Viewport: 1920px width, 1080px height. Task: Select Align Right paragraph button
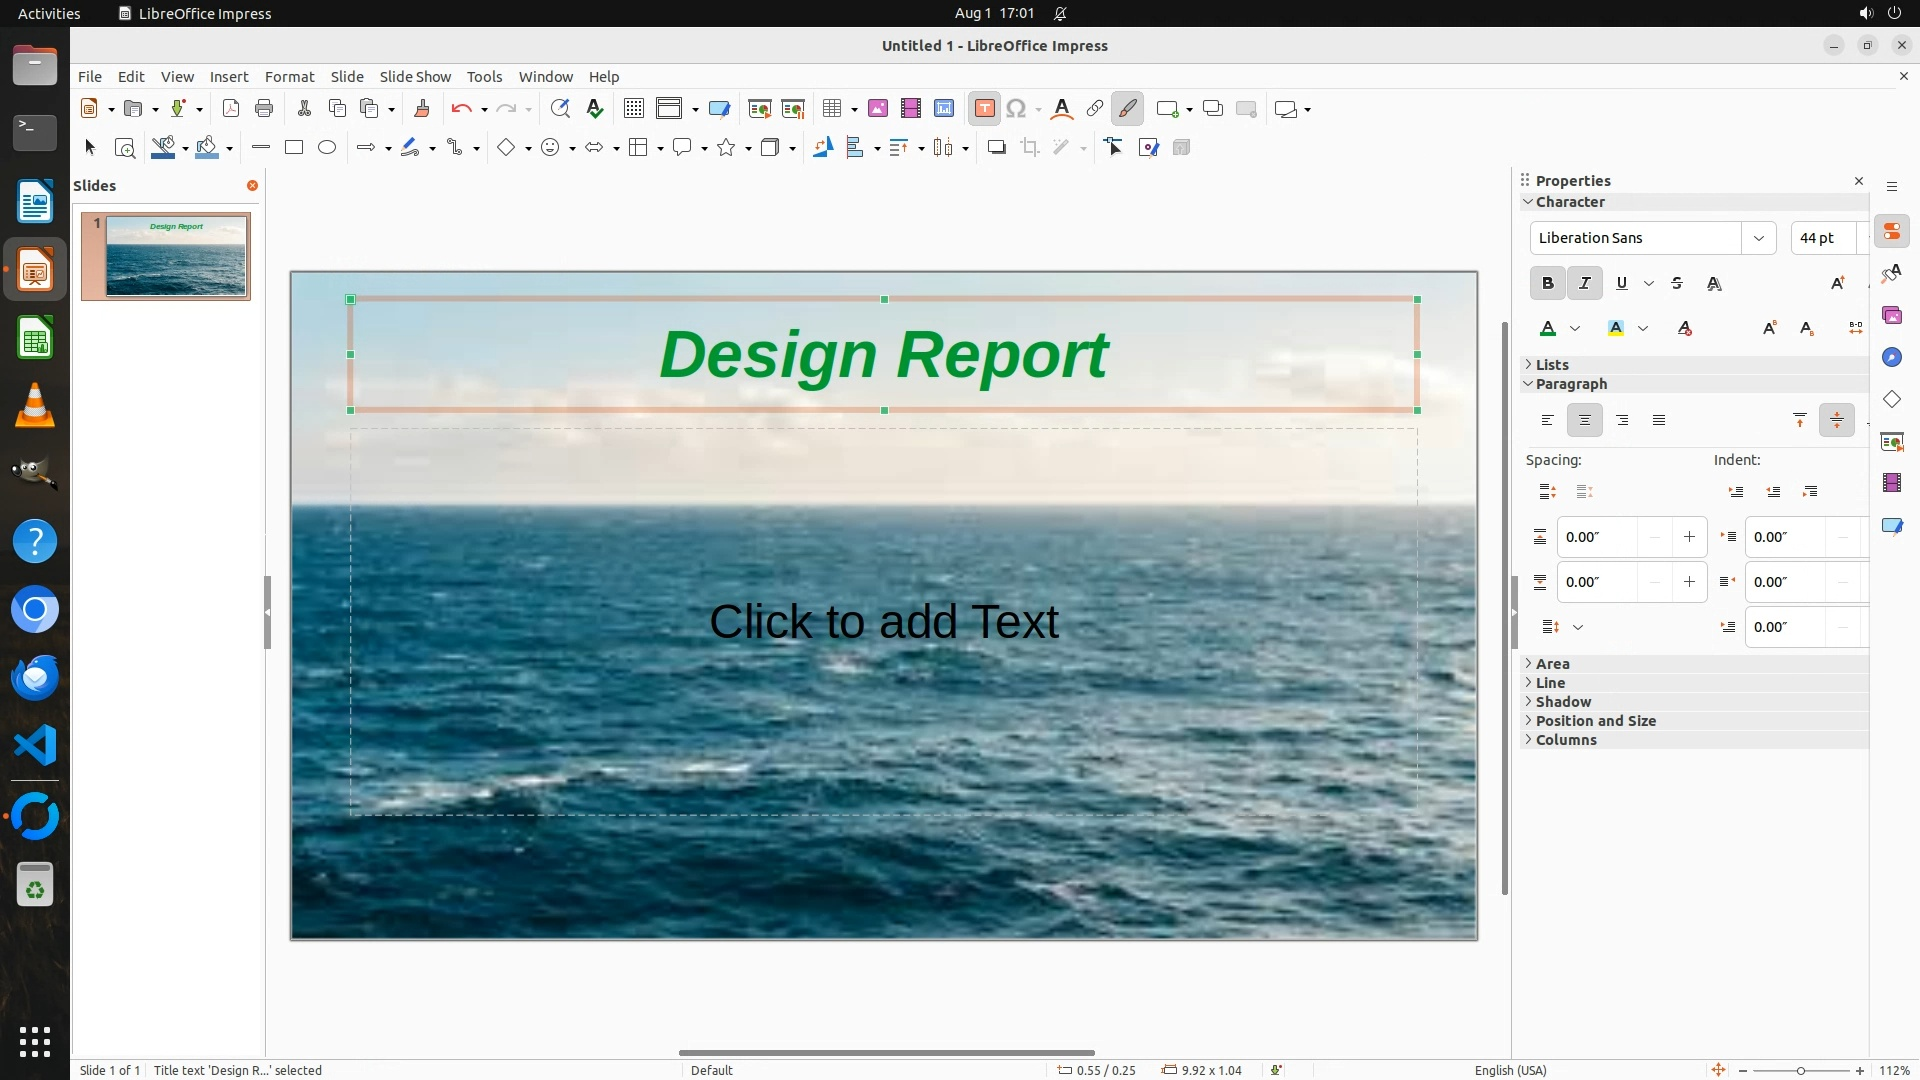point(1622,421)
